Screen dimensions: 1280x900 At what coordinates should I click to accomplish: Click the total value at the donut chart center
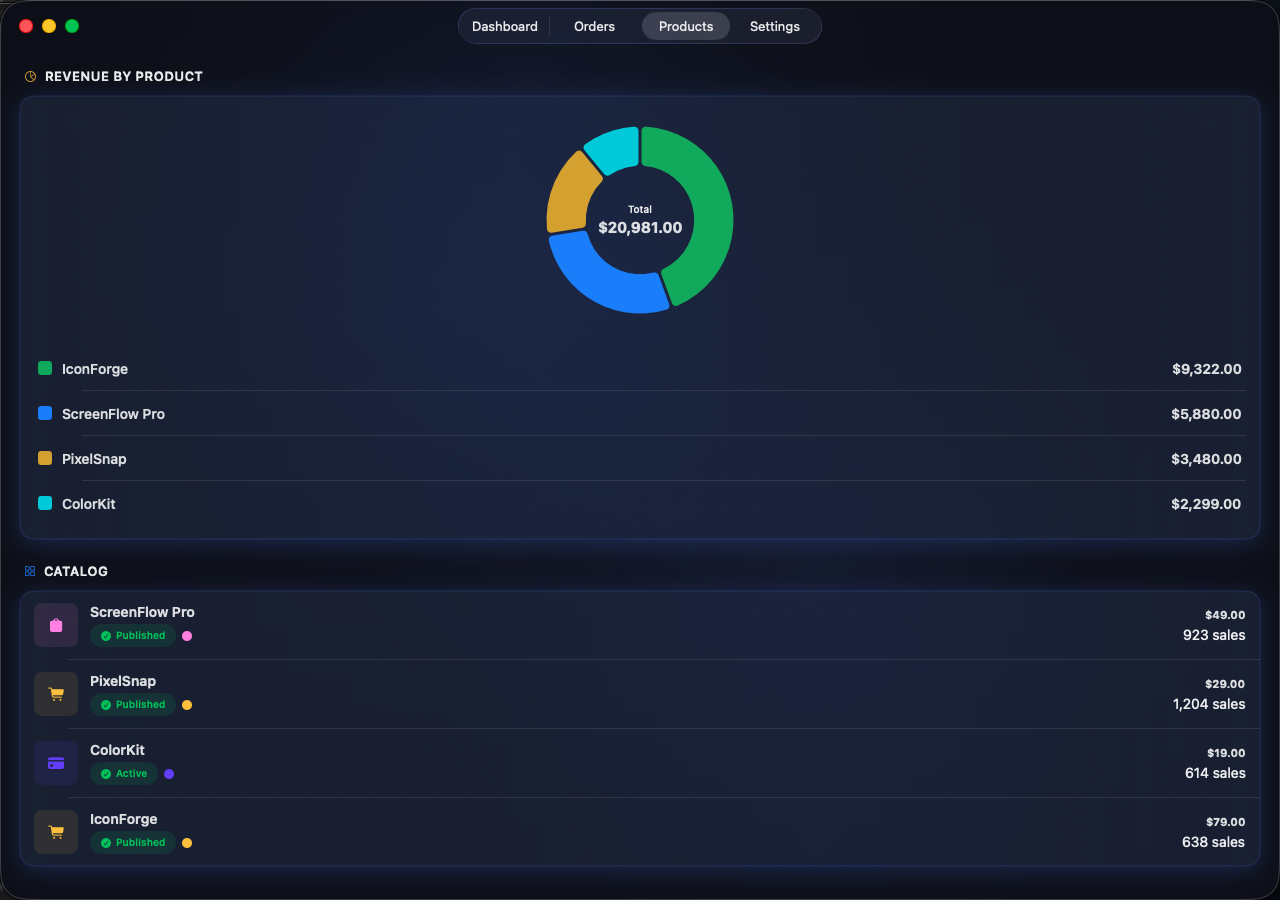pyautogui.click(x=640, y=227)
